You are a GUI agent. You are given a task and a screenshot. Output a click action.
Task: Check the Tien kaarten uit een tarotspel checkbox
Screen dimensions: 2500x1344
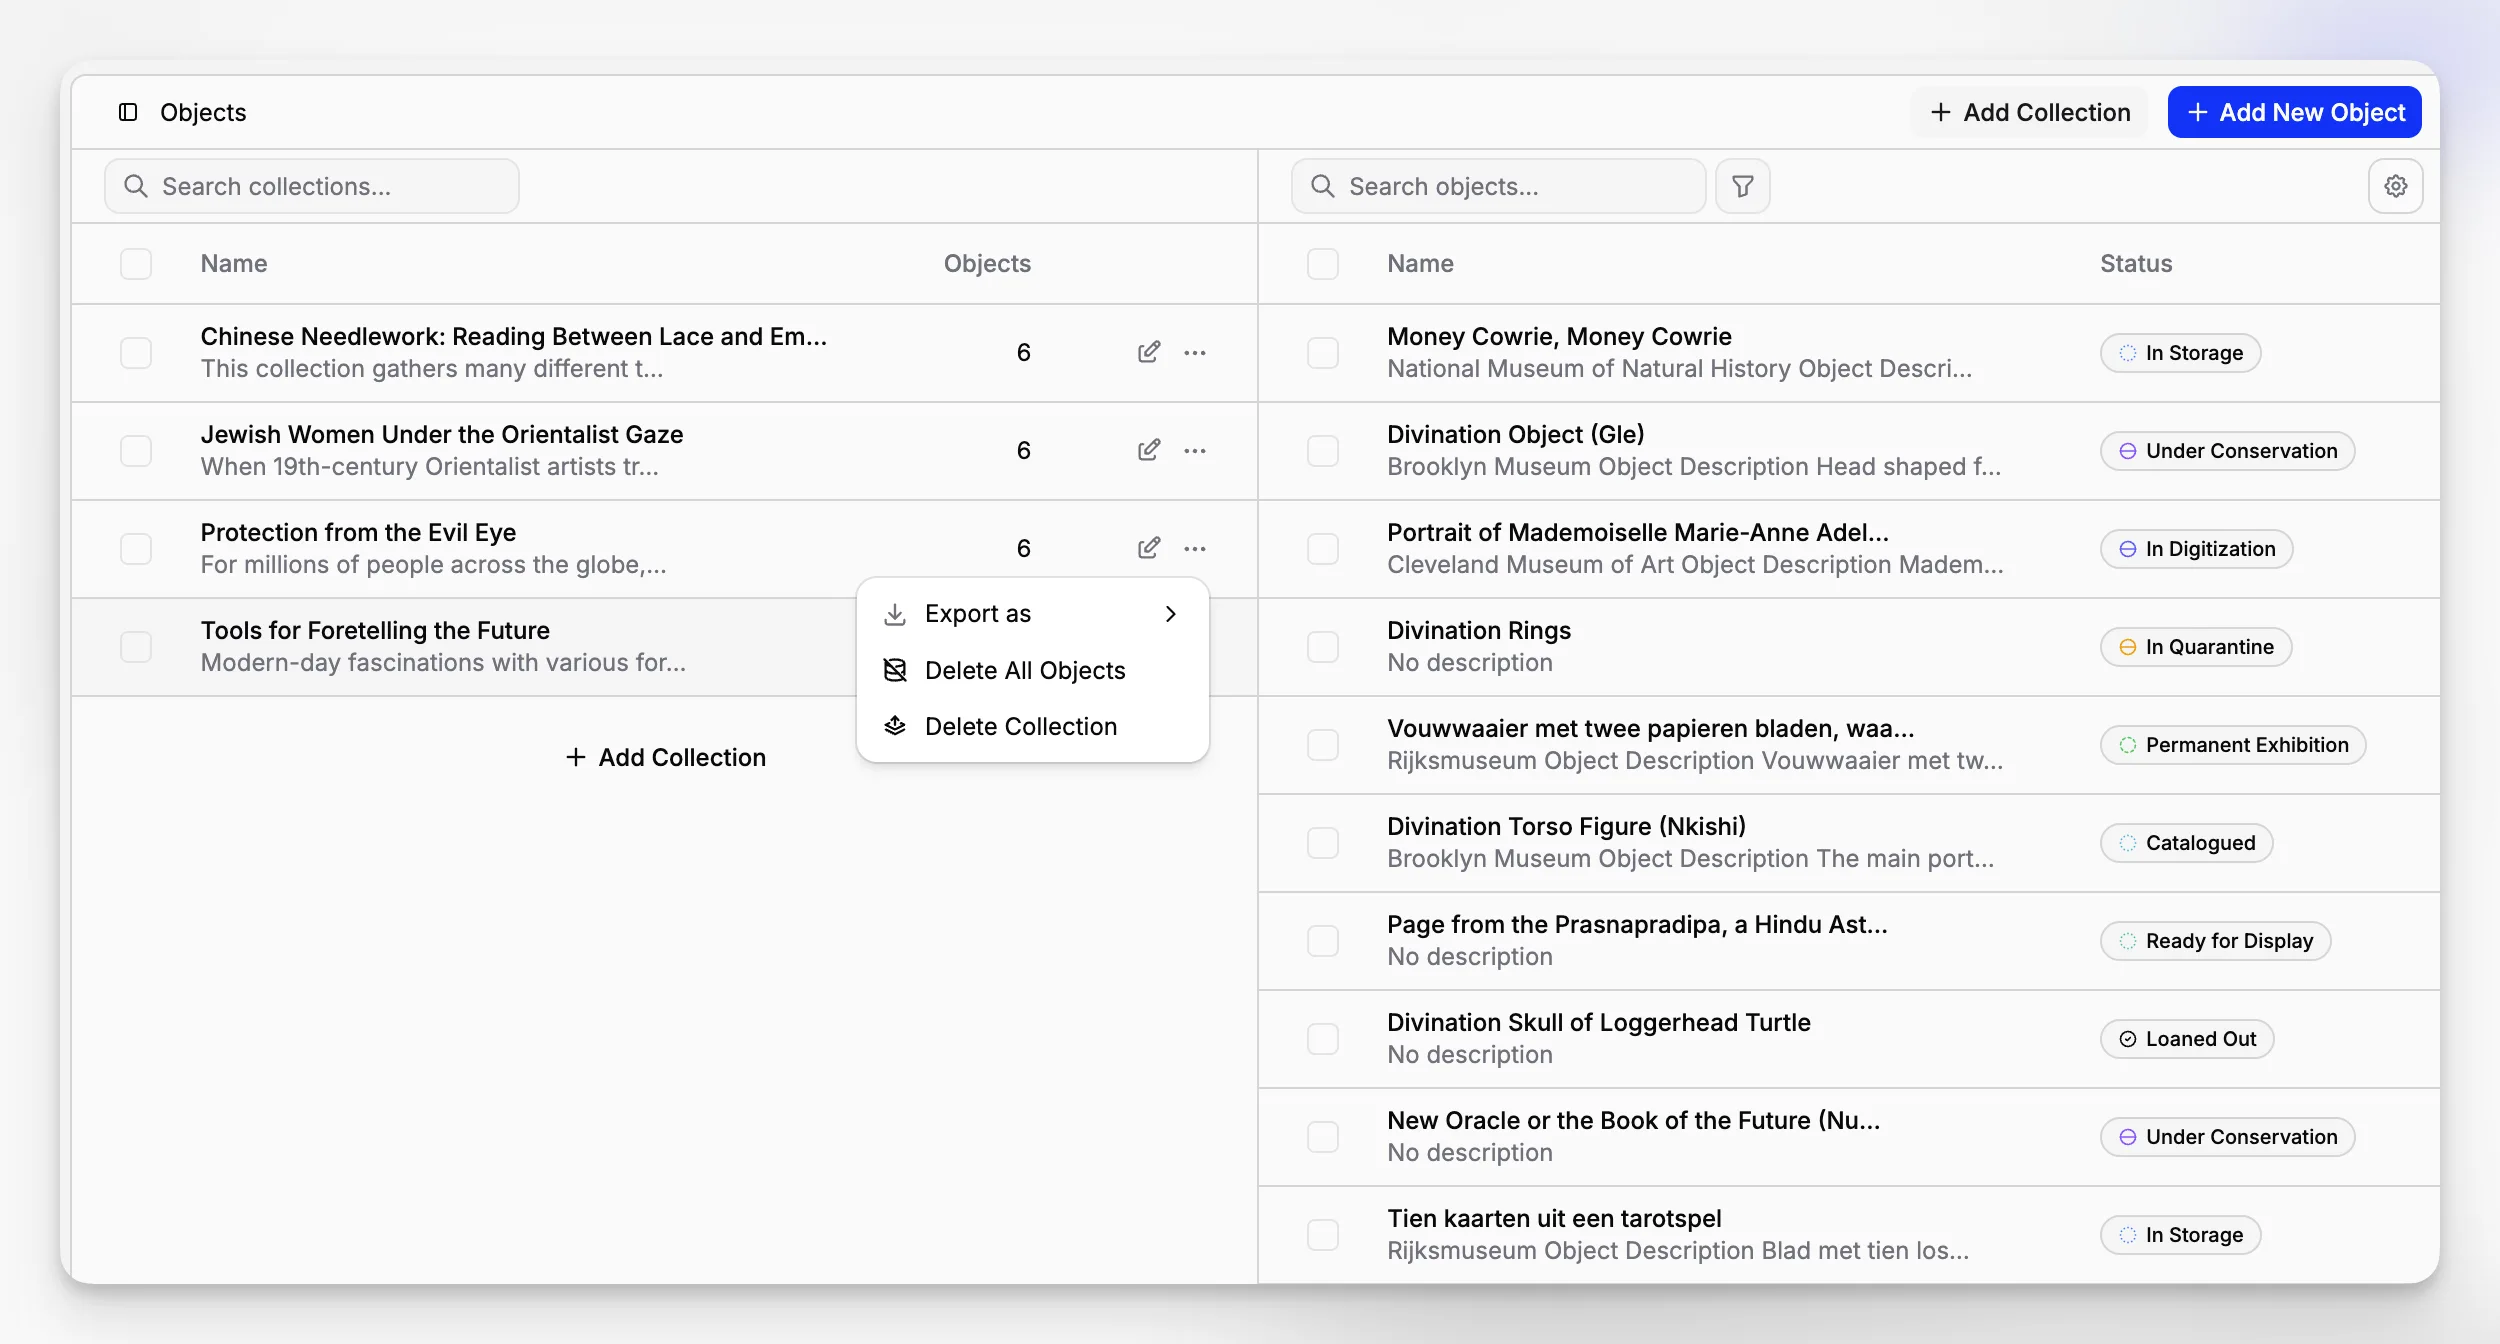1323,1235
